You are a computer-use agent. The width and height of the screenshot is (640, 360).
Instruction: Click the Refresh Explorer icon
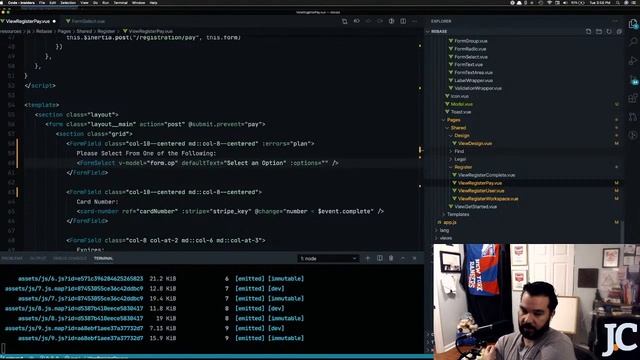(x=609, y=31)
